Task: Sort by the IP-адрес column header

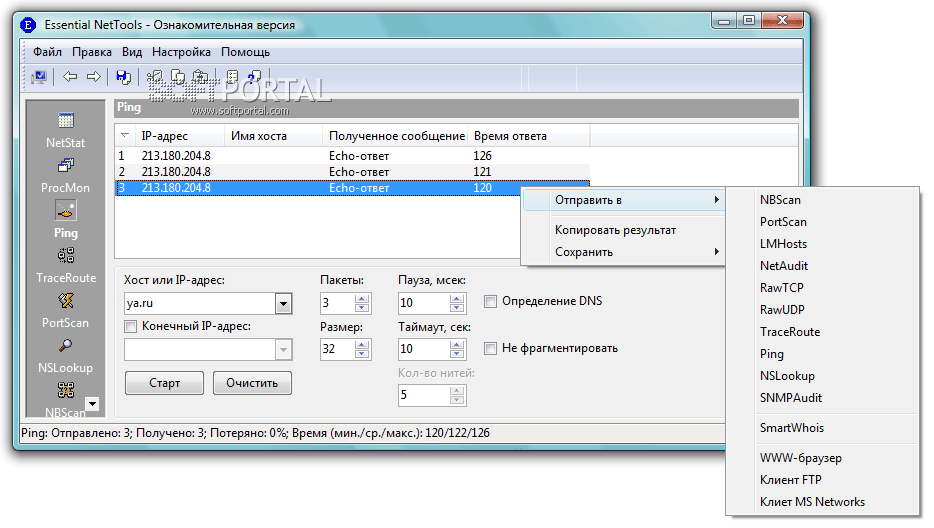Action: 180,136
